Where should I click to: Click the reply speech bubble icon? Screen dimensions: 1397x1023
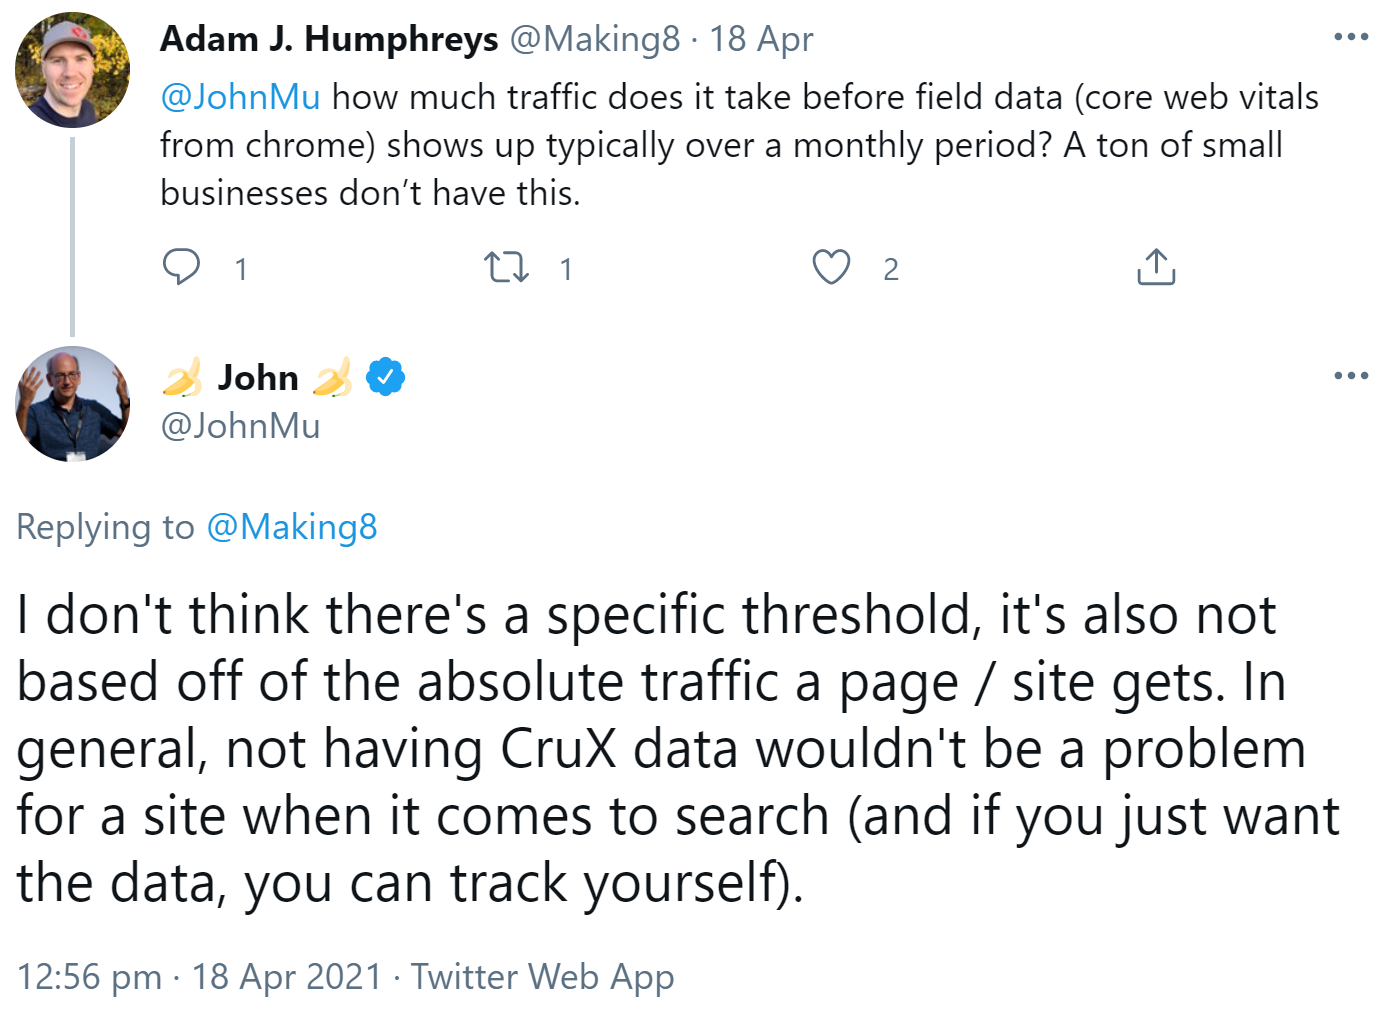coord(181,267)
